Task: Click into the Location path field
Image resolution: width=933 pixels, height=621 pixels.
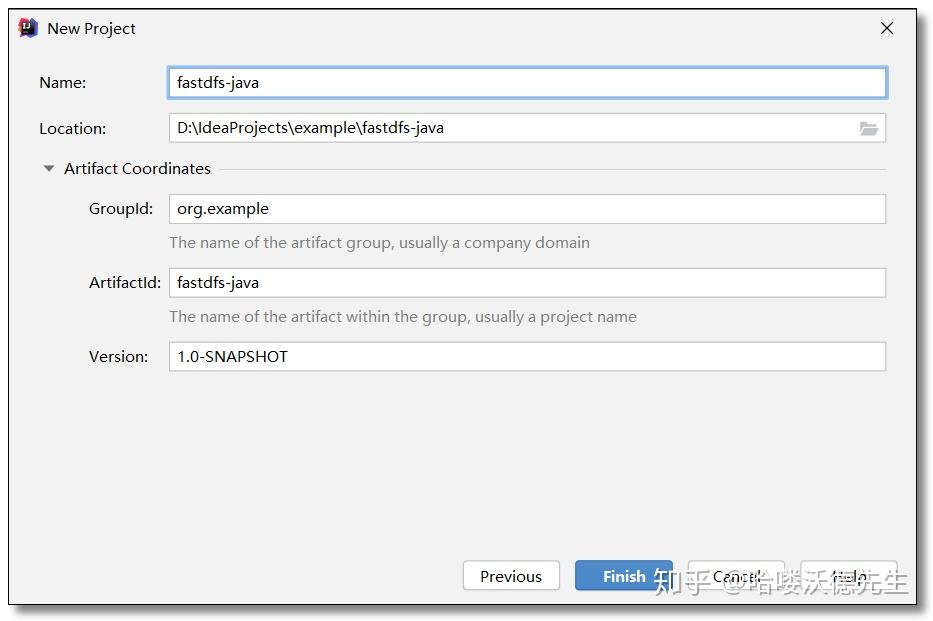Action: click(x=510, y=128)
